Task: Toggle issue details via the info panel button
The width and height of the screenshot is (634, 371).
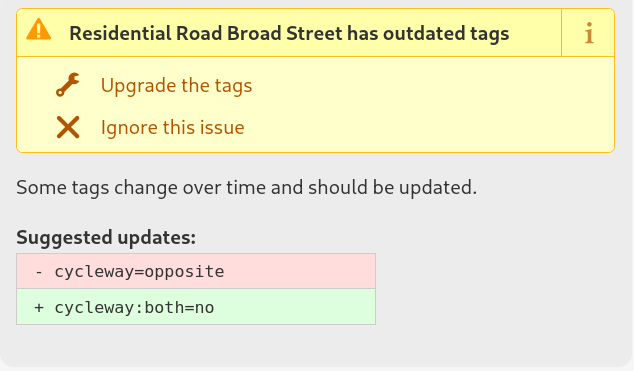Action: click(x=588, y=33)
